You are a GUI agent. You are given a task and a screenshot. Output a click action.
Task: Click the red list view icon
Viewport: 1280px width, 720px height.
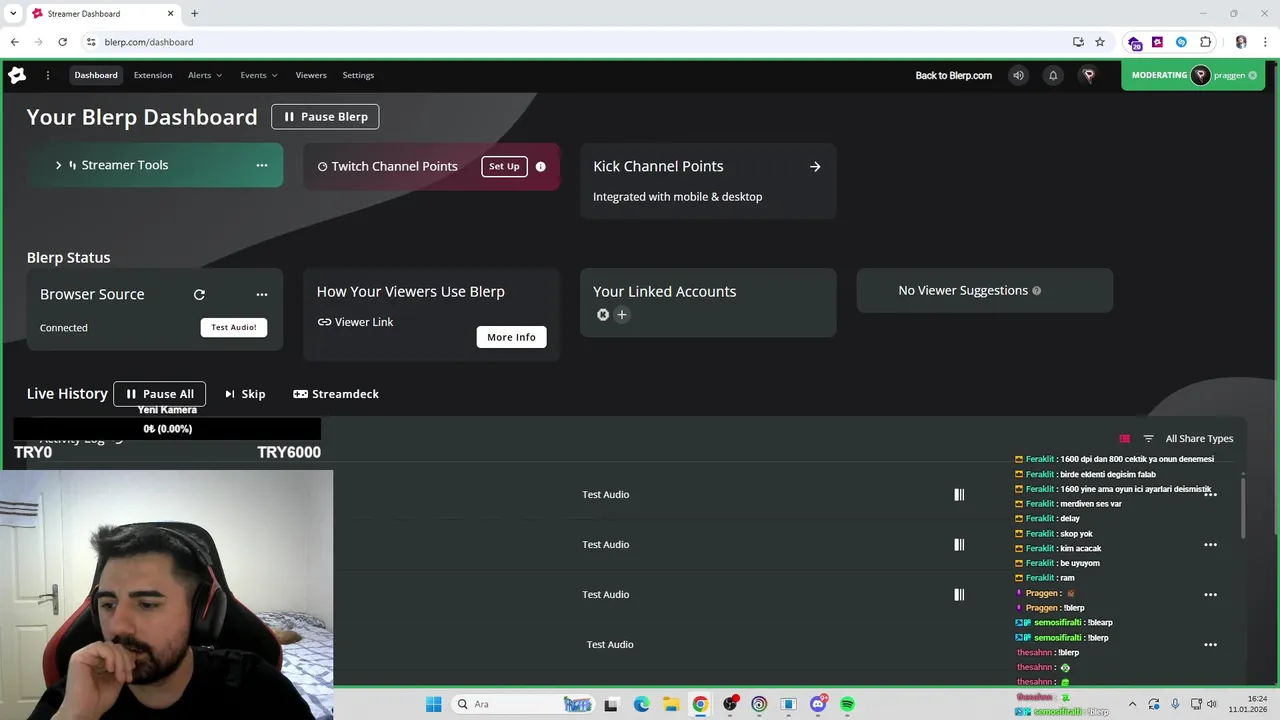[x=1125, y=438]
